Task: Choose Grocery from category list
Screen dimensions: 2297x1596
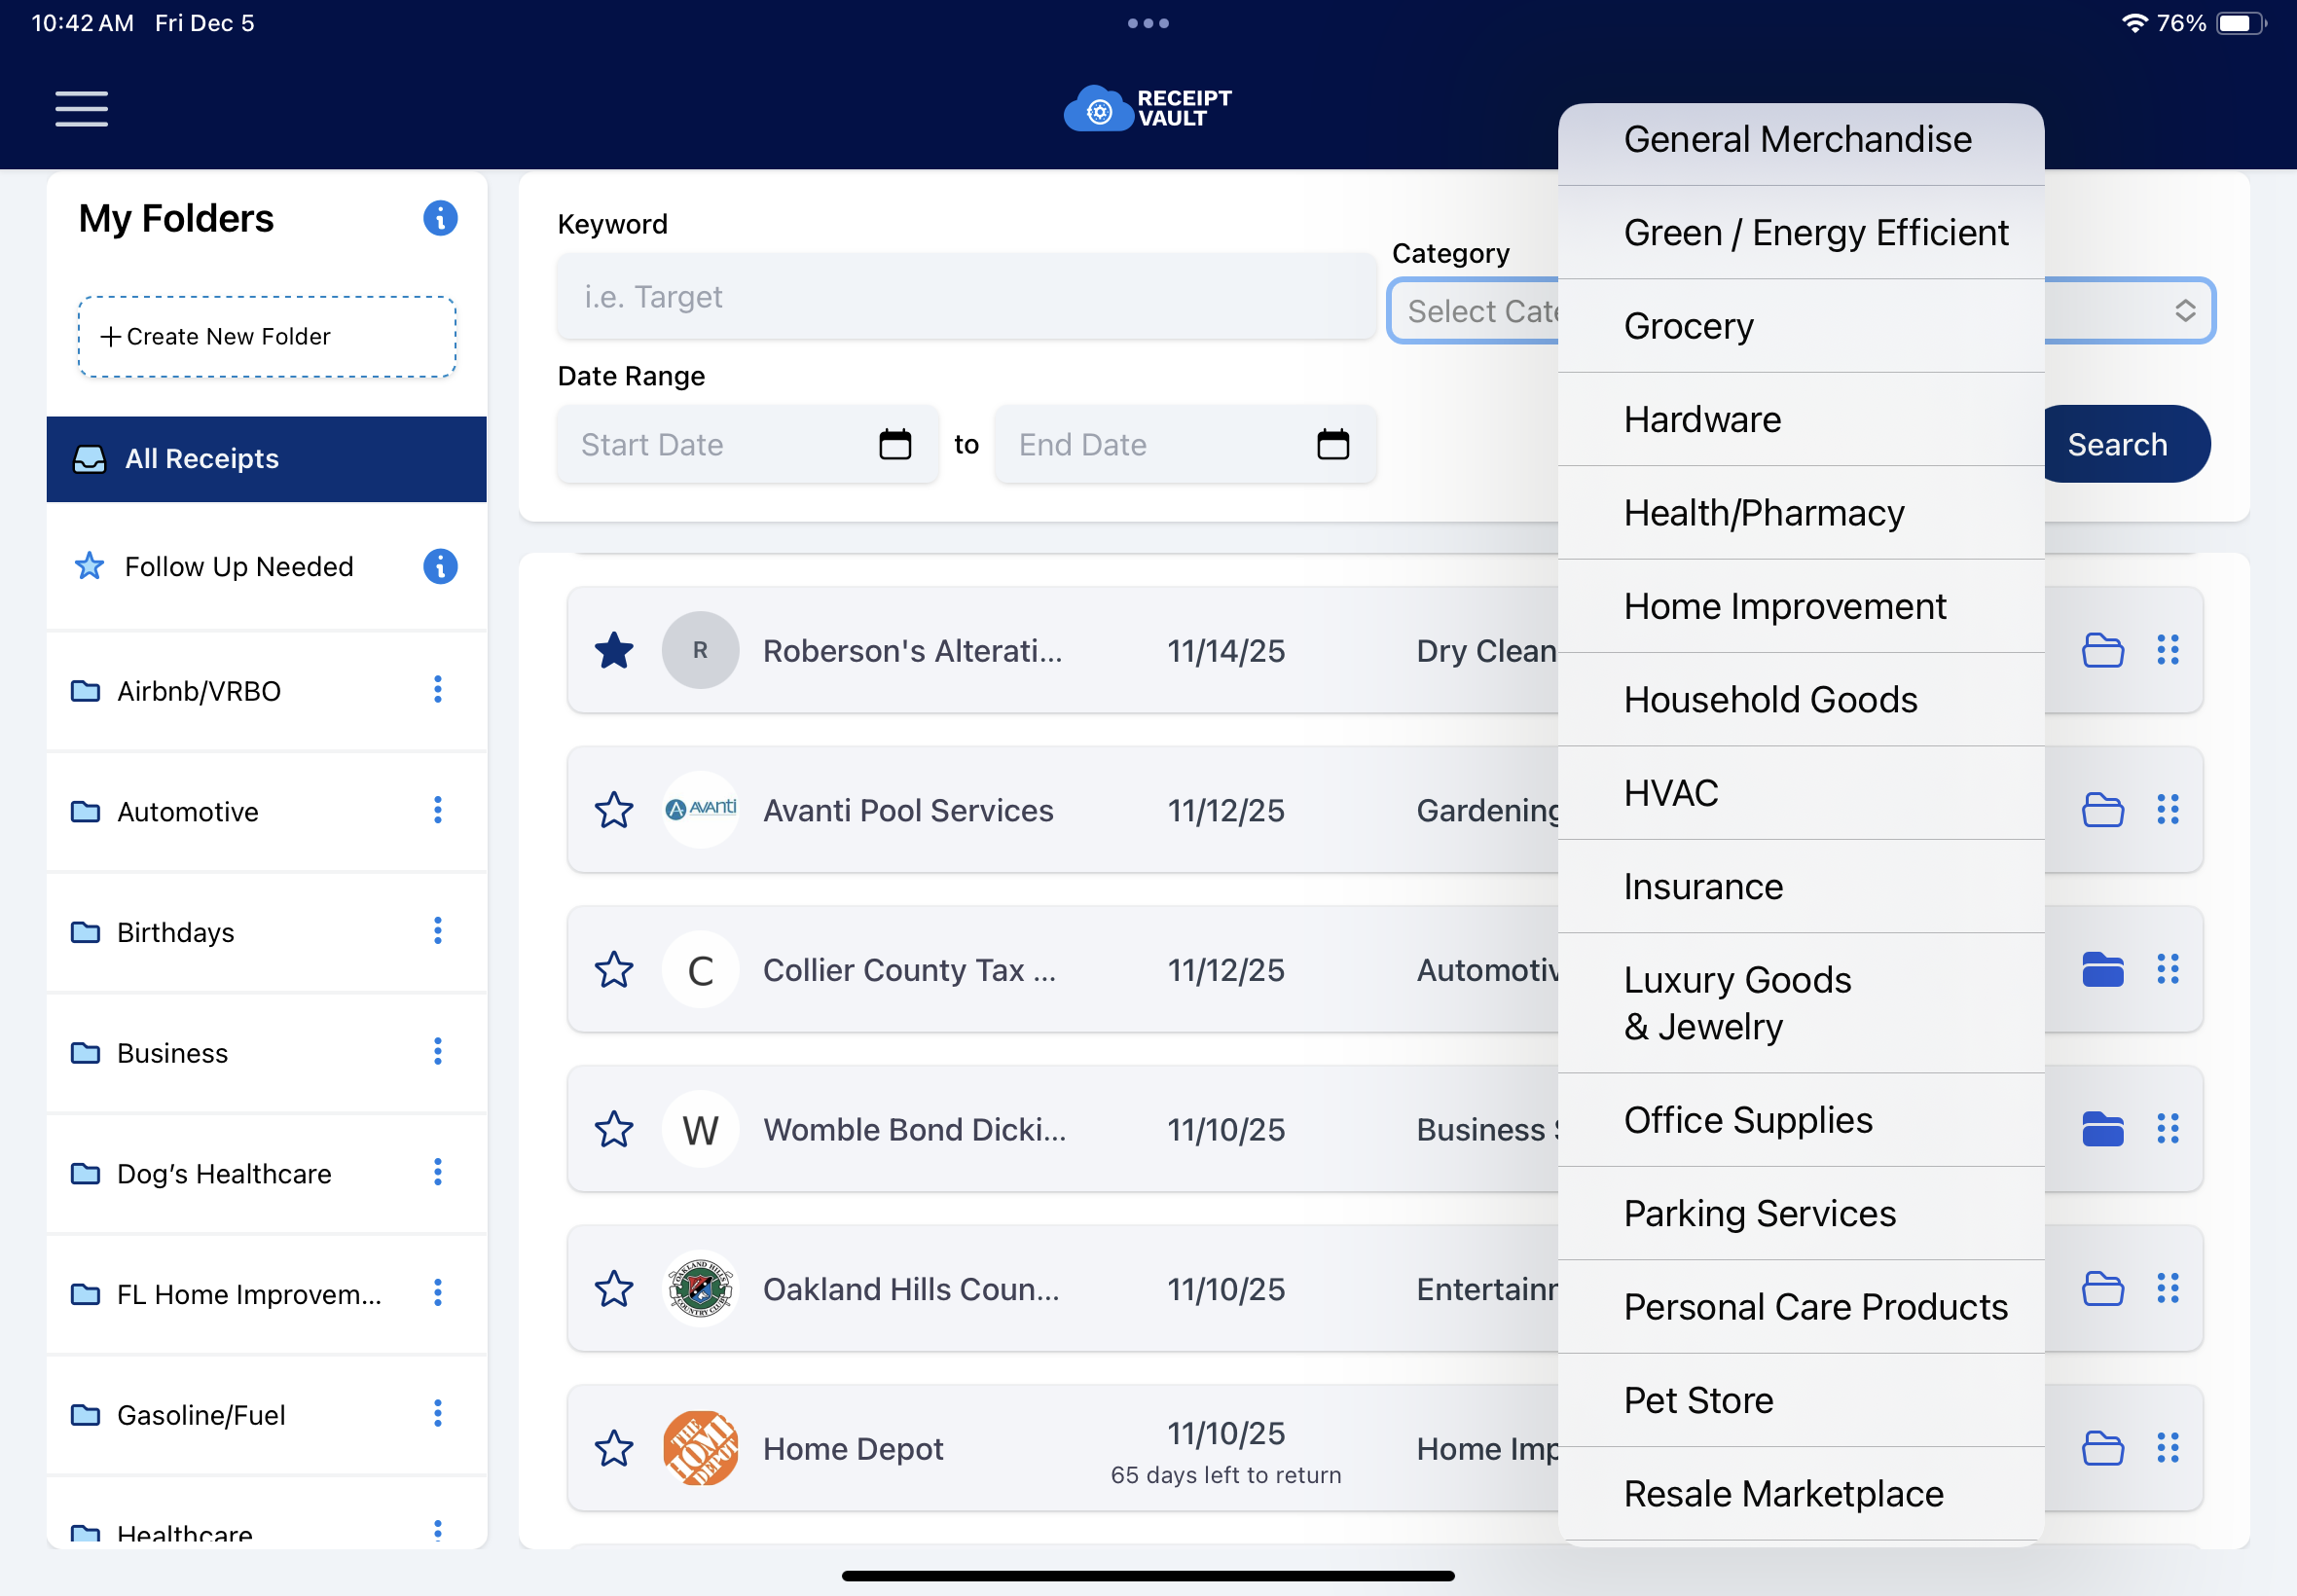Action: pyautogui.click(x=1688, y=326)
